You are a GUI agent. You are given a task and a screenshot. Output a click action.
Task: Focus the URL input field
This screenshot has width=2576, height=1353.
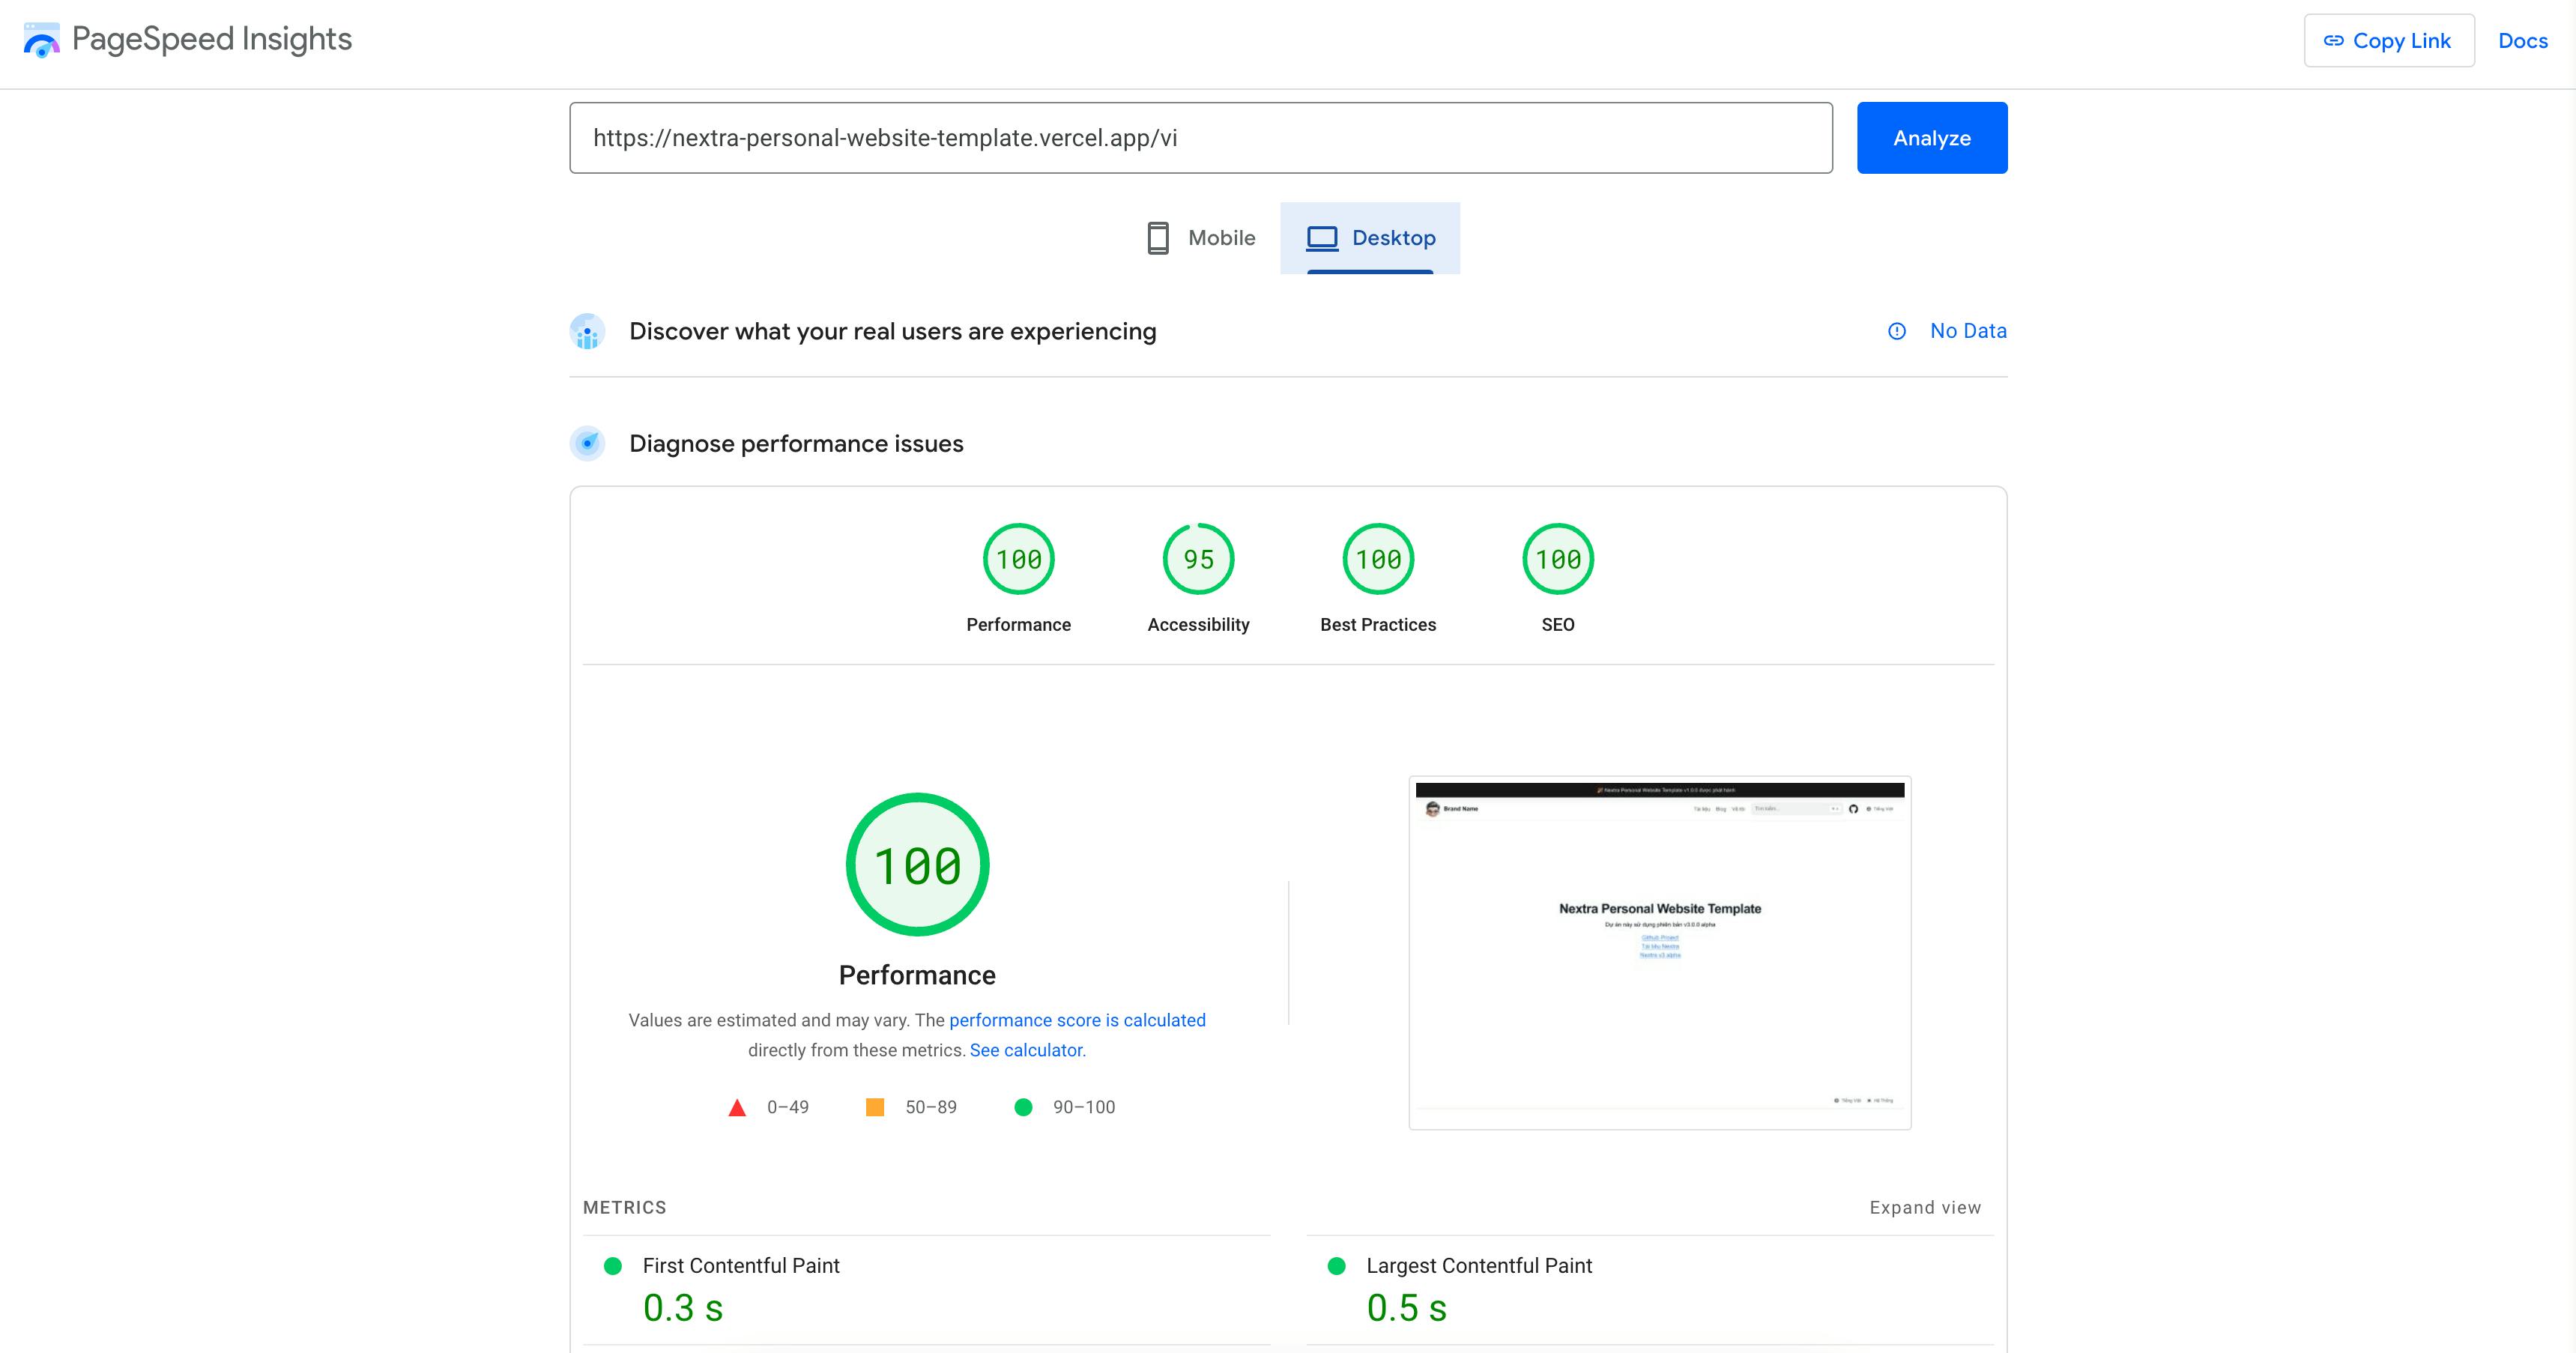pos(1201,138)
